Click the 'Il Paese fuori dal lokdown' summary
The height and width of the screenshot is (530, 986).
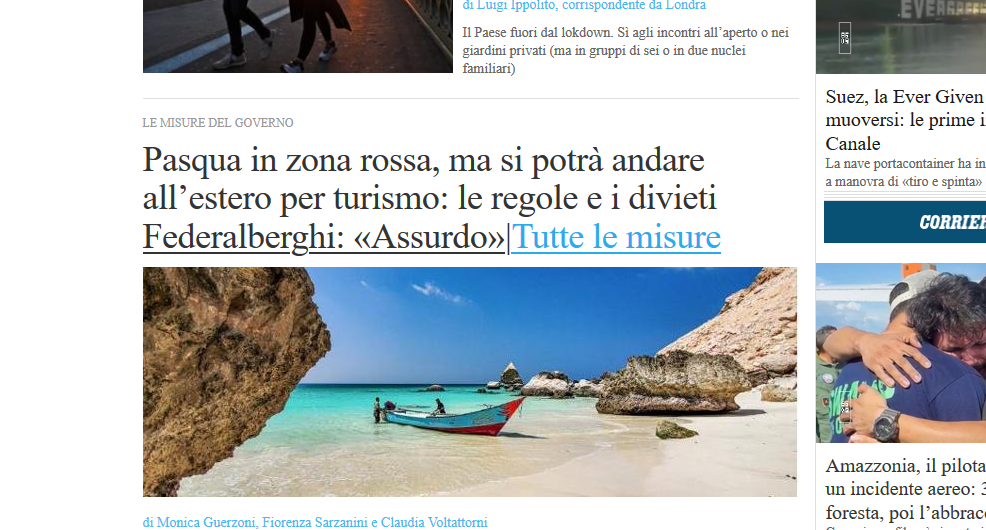pyautogui.click(x=626, y=50)
